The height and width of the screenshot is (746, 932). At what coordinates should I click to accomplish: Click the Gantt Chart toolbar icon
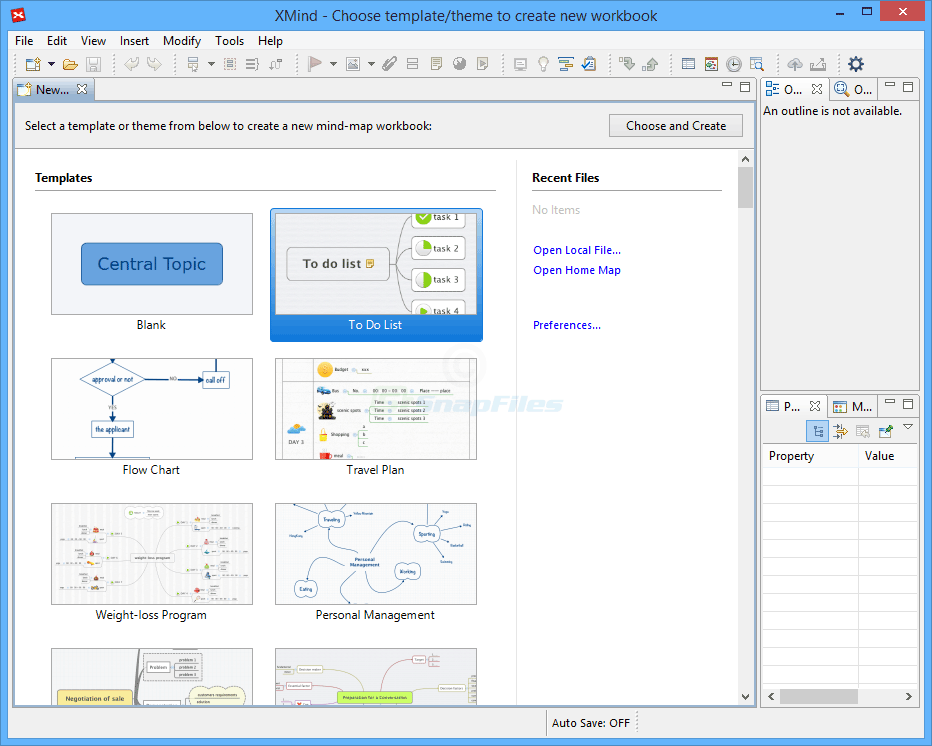566,64
